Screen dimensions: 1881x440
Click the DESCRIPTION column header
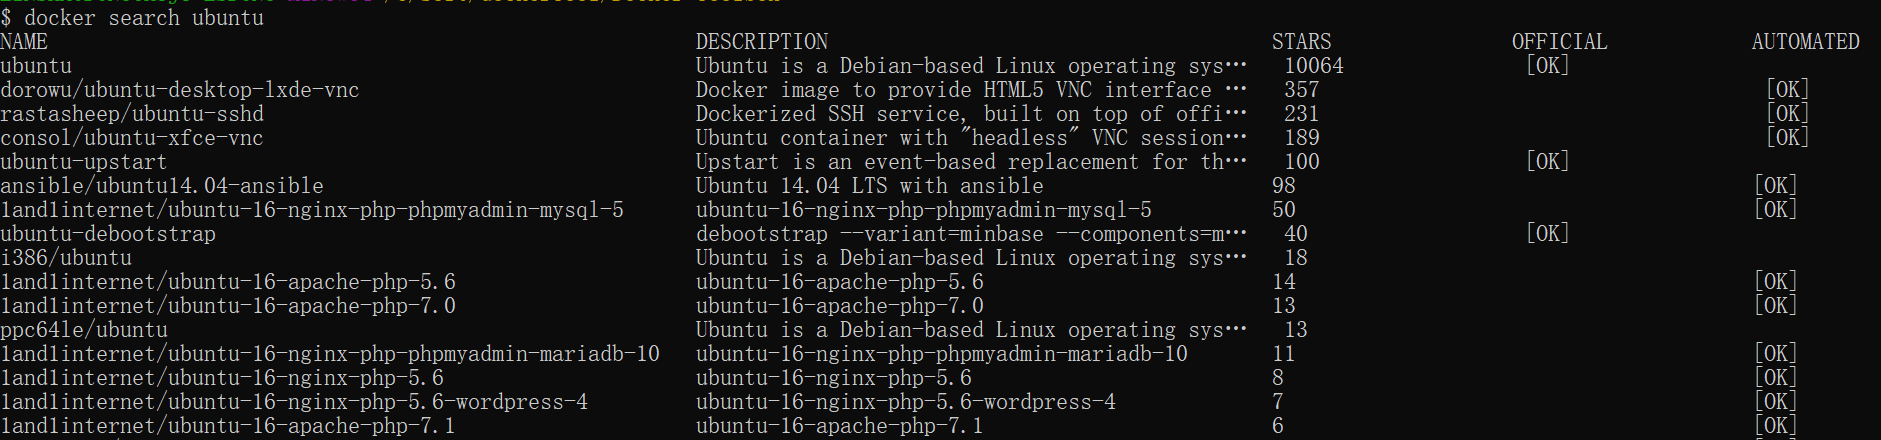coord(762,42)
